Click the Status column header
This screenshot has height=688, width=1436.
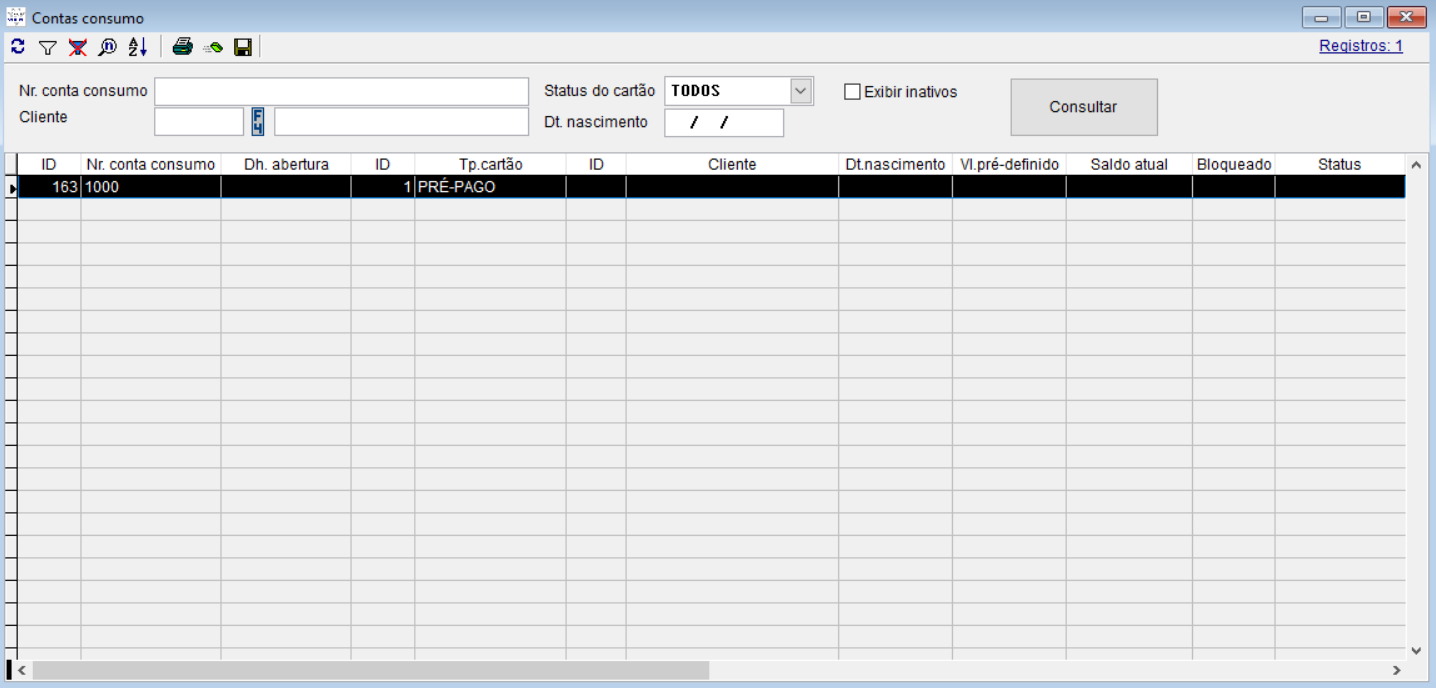click(1340, 164)
